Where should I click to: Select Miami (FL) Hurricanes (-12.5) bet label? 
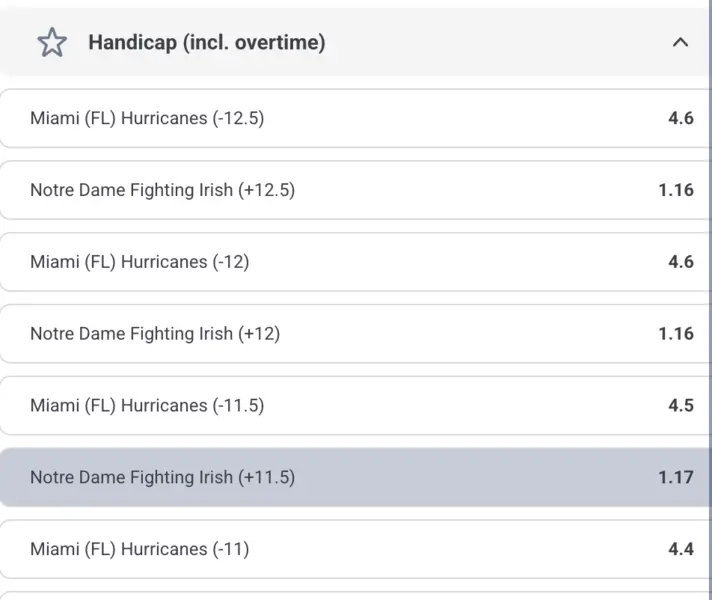[x=147, y=118]
